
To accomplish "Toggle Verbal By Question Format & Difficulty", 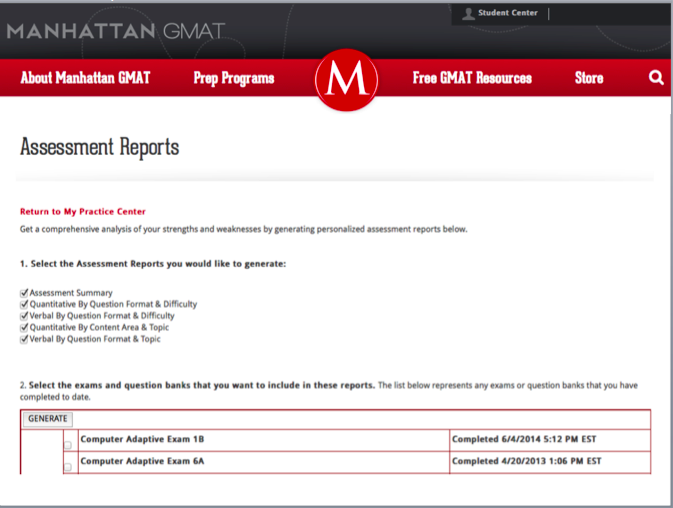I will 24,316.
